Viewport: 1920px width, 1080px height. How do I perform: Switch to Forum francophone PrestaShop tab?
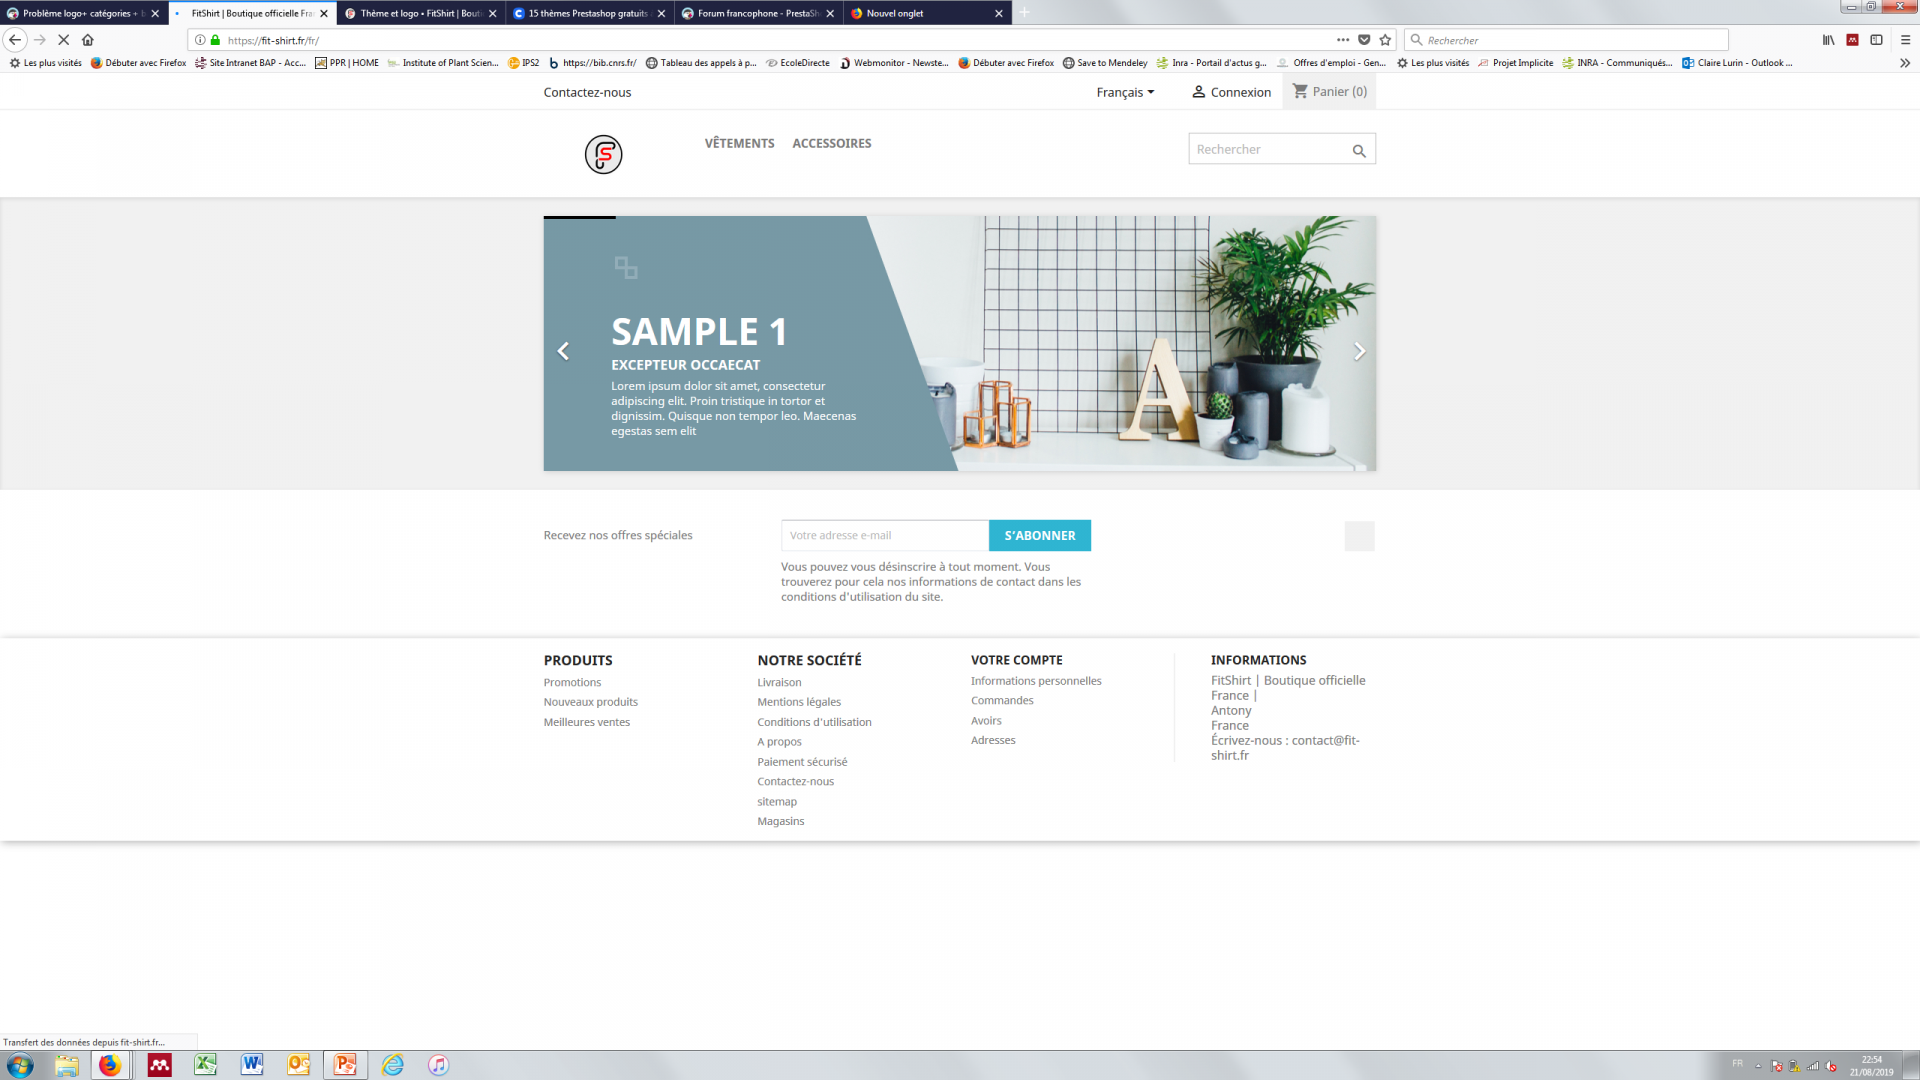pyautogui.click(x=757, y=13)
